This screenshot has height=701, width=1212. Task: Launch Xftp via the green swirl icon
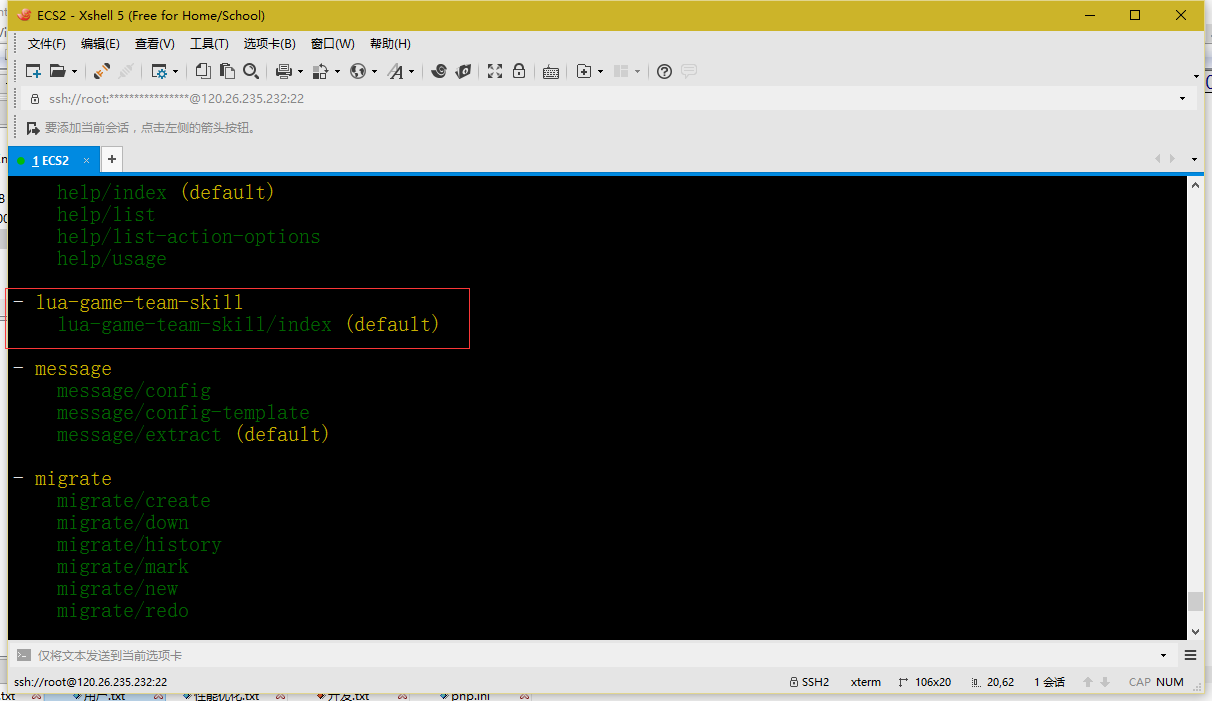[438, 71]
